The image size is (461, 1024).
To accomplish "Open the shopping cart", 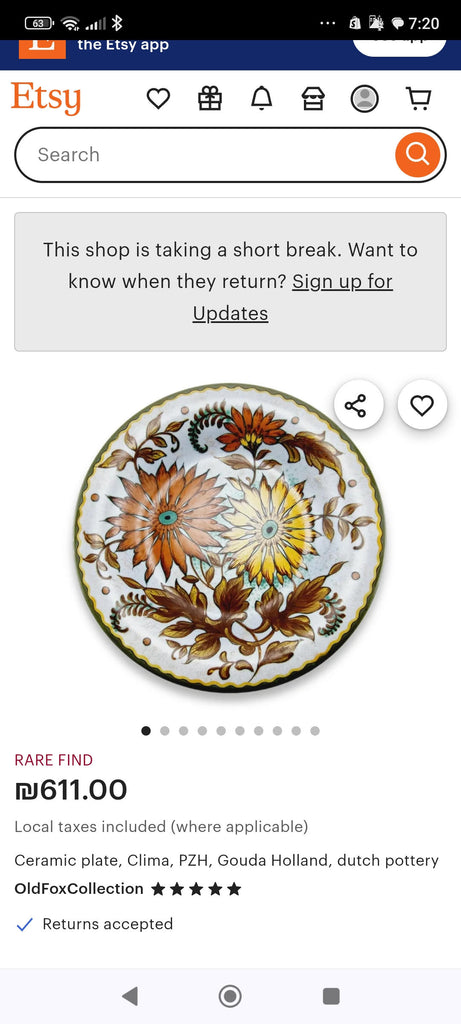I will point(418,99).
